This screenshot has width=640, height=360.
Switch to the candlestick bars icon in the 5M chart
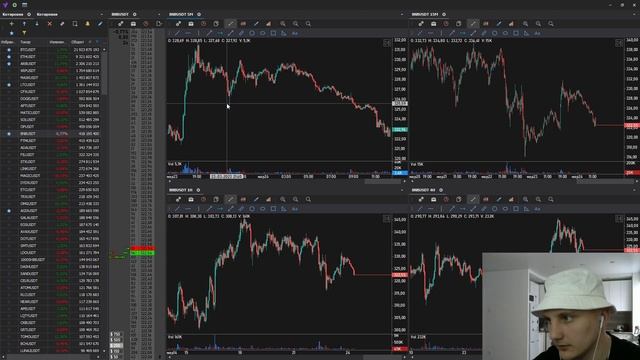click(x=243, y=24)
